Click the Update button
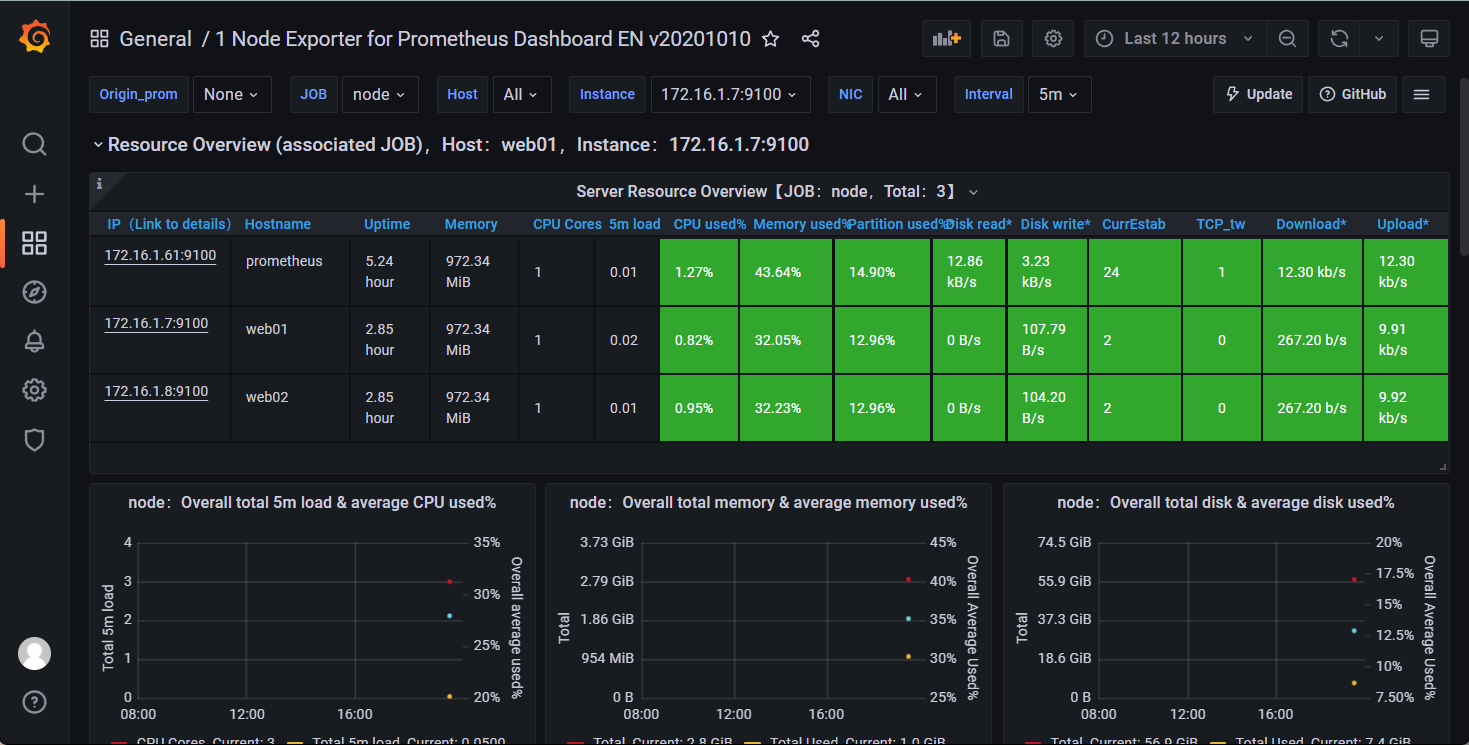Viewport: 1469px width, 745px height. (x=1259, y=94)
